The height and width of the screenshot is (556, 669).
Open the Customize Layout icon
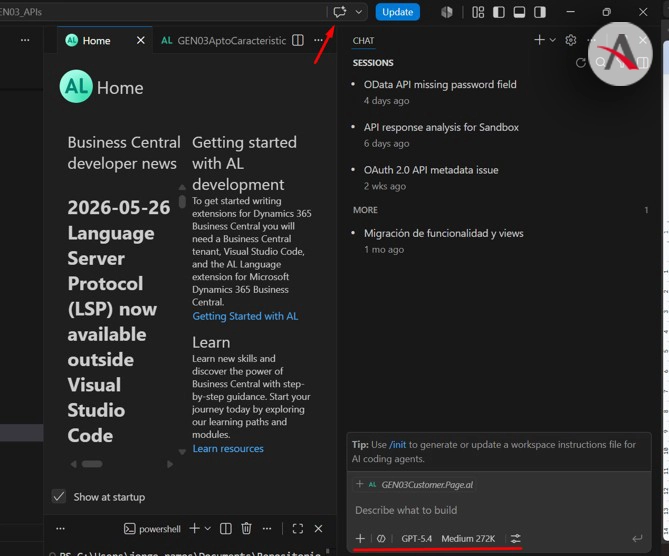tap(478, 12)
